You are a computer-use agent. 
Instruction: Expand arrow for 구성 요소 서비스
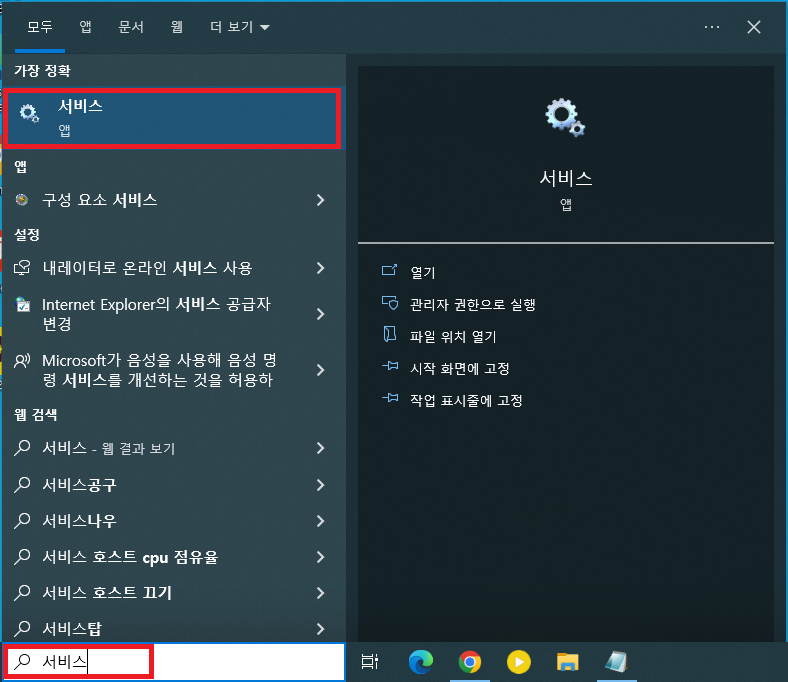click(x=321, y=200)
